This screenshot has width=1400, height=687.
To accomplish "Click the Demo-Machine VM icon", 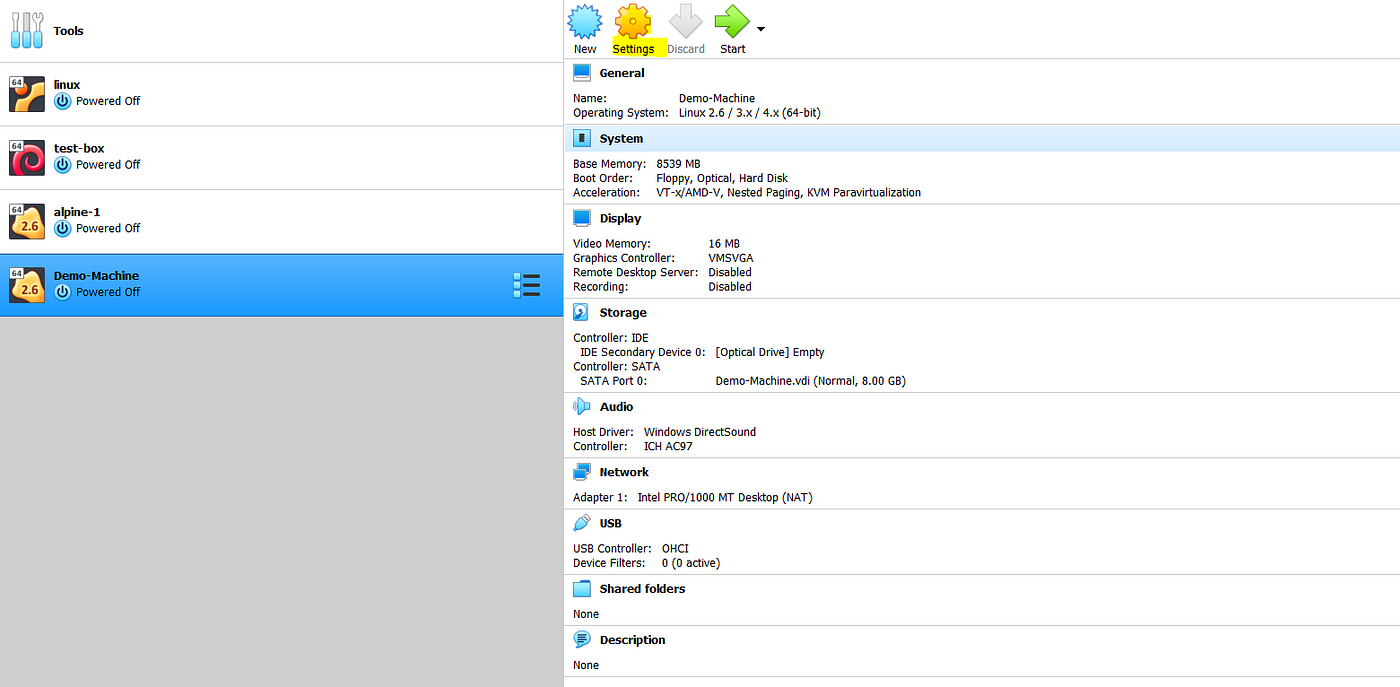I will (x=27, y=285).
